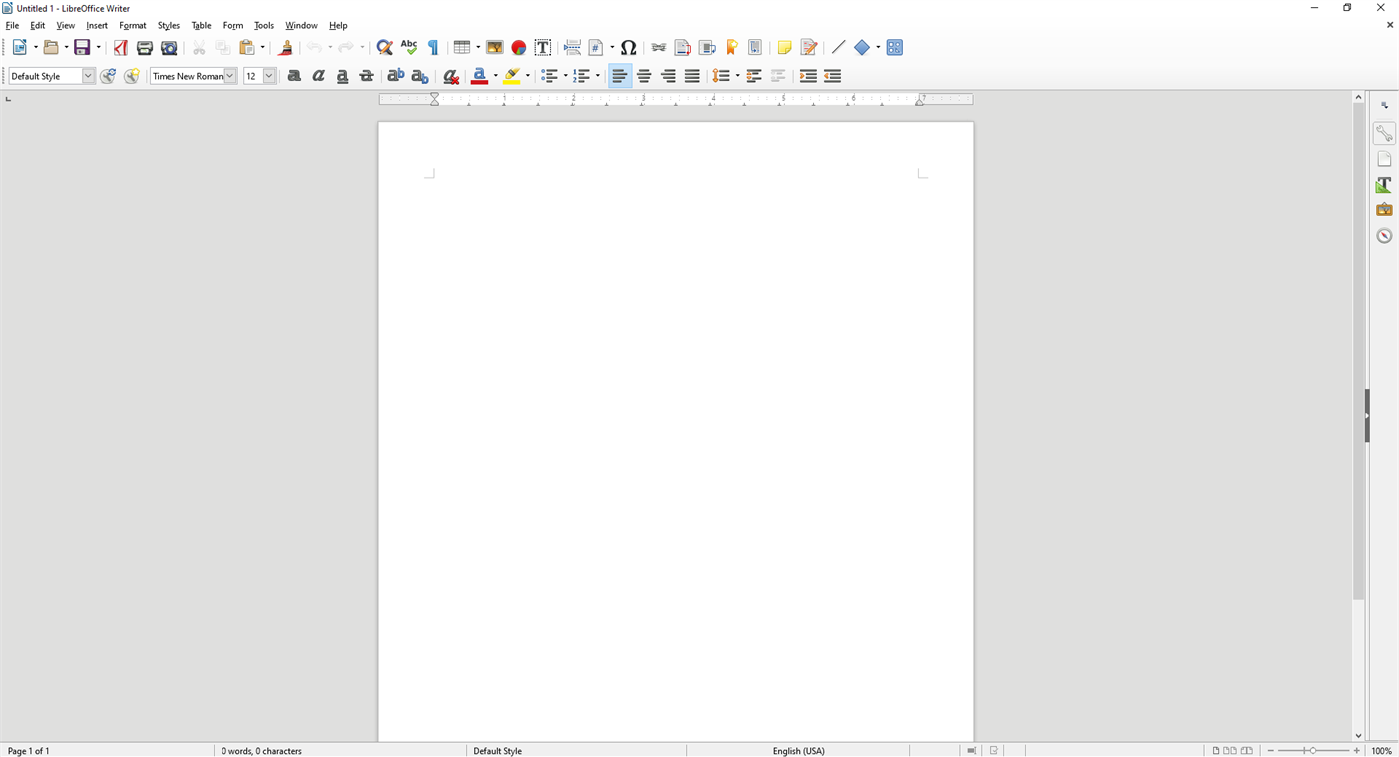Clear direct formatting

point(451,76)
